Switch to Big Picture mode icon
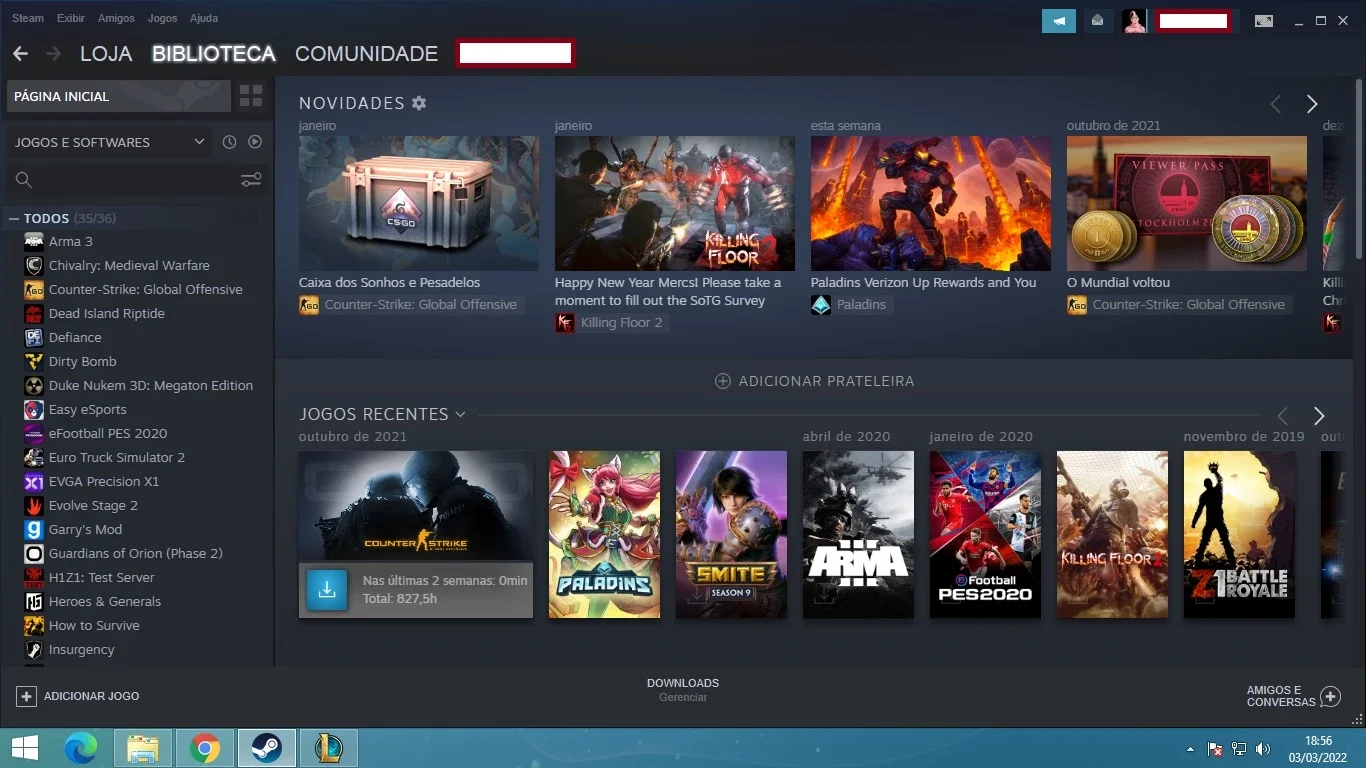The width and height of the screenshot is (1366, 768). coord(1264,21)
